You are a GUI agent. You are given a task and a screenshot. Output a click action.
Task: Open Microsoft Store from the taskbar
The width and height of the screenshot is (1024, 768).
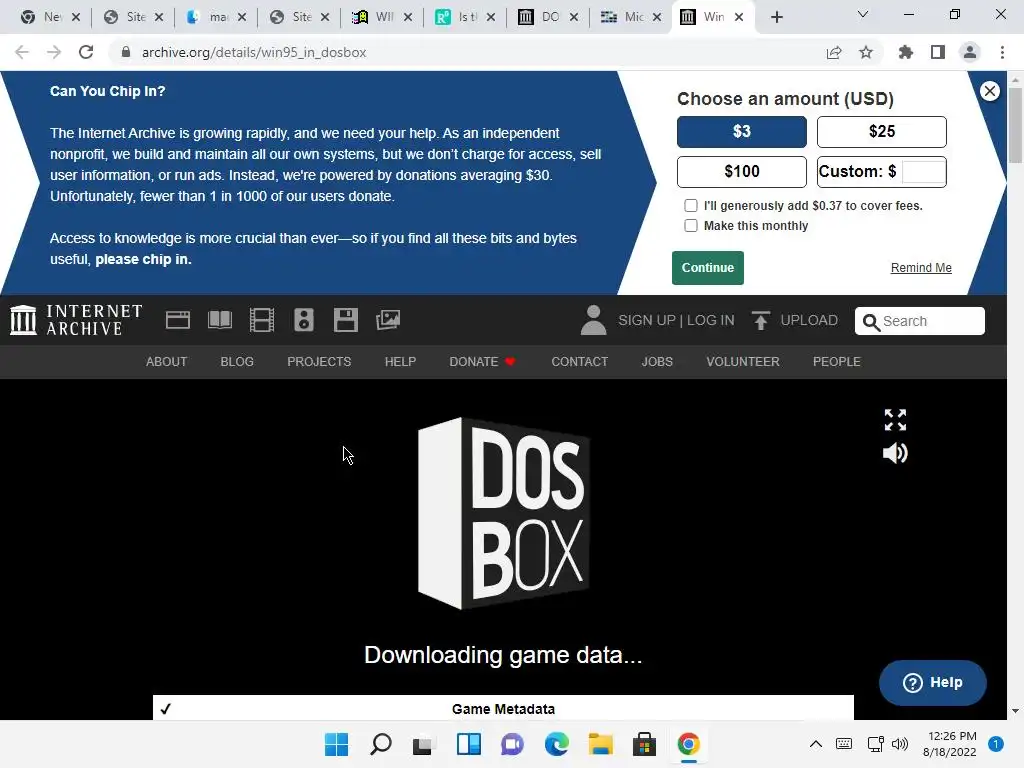coord(644,744)
